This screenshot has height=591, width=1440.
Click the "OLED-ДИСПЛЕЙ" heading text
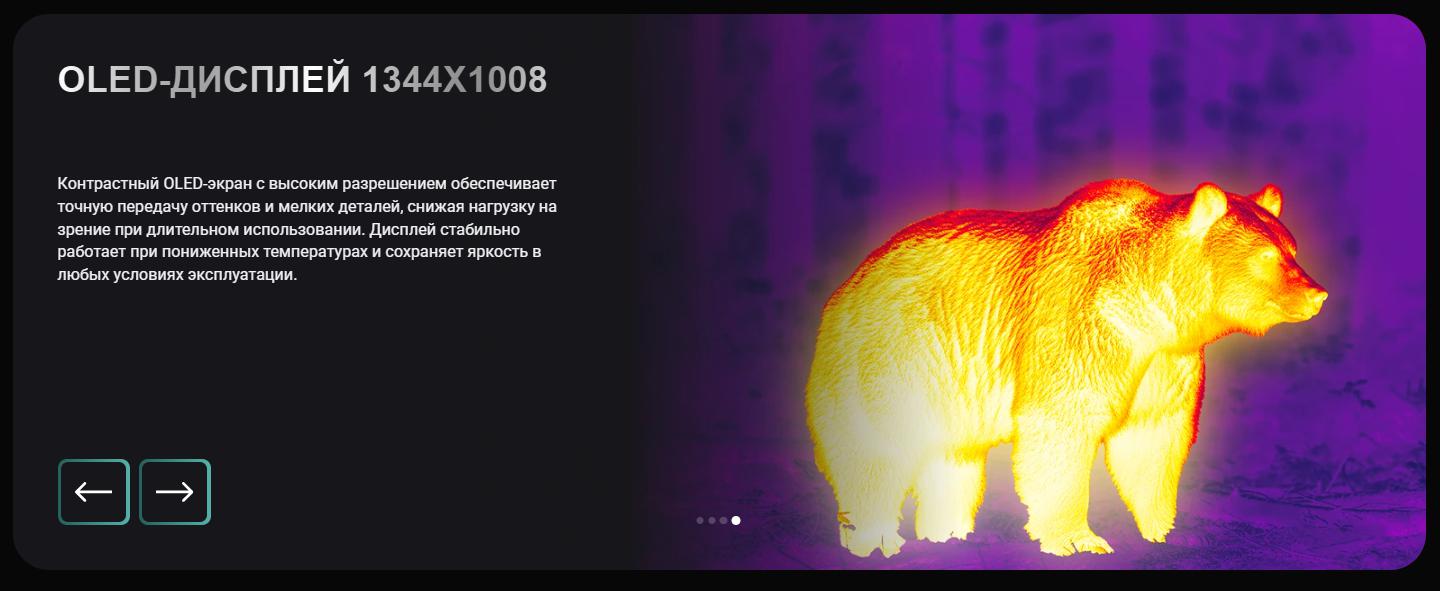pyautogui.click(x=204, y=80)
